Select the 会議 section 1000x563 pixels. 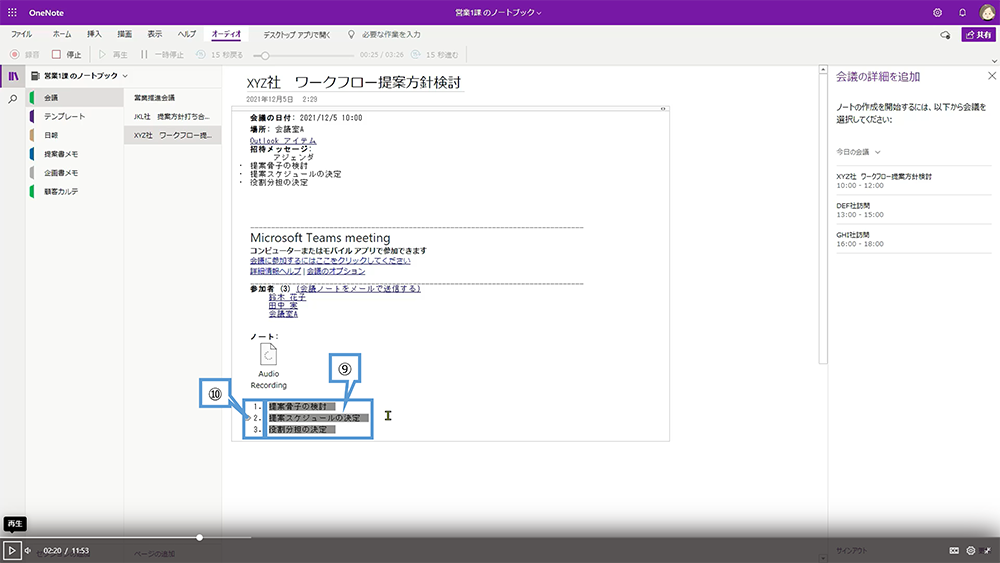(76, 98)
